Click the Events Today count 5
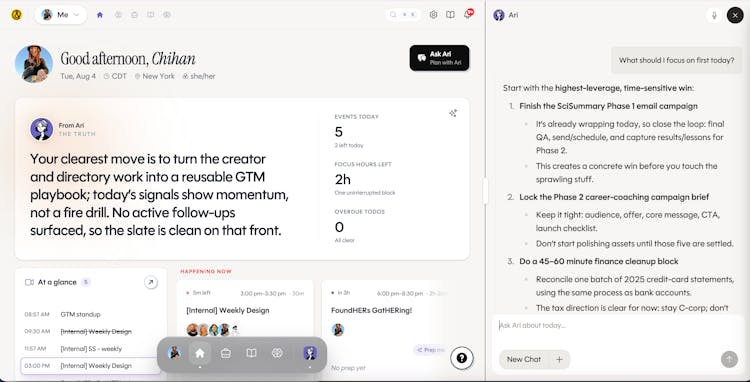Image resolution: width=750 pixels, height=382 pixels. (339, 132)
